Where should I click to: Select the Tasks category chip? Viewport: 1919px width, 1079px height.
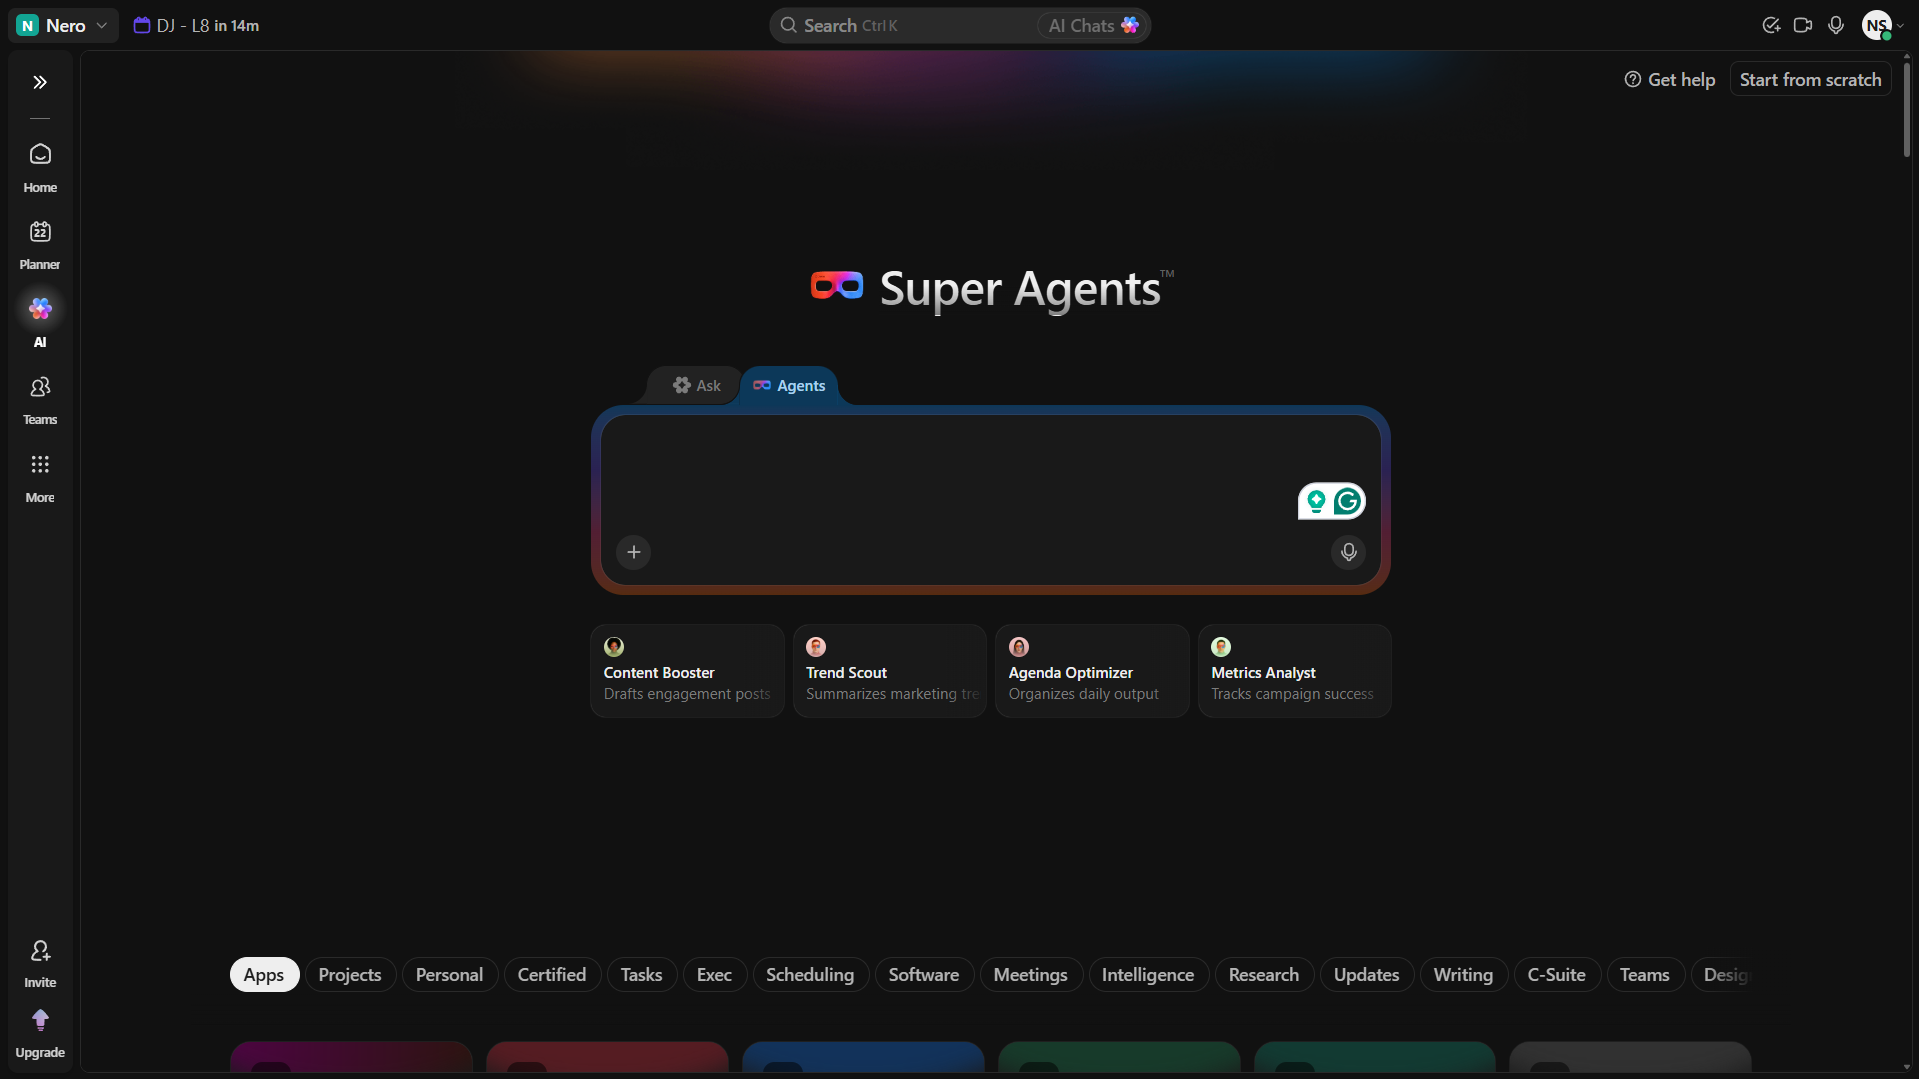pos(641,975)
